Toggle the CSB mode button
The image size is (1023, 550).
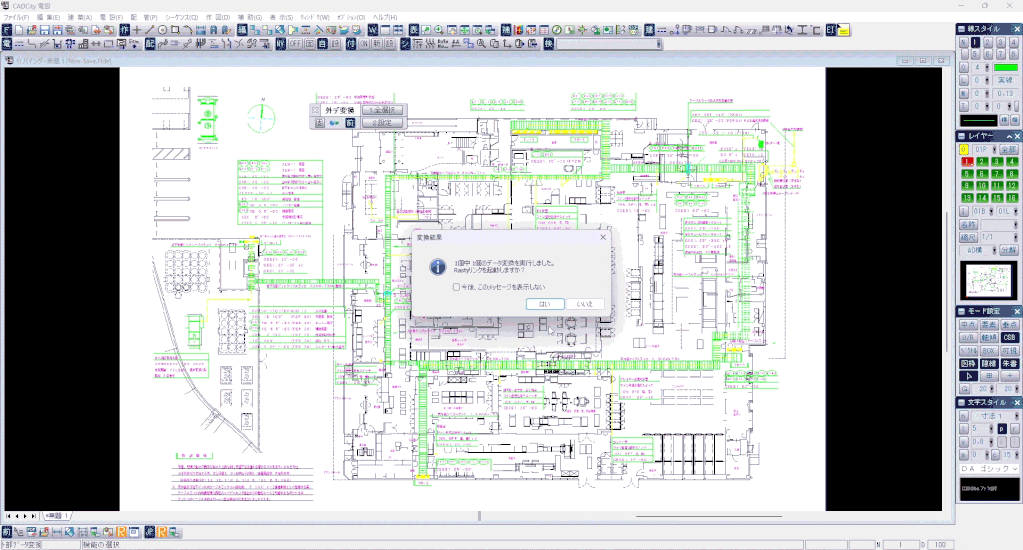pos(1009,337)
